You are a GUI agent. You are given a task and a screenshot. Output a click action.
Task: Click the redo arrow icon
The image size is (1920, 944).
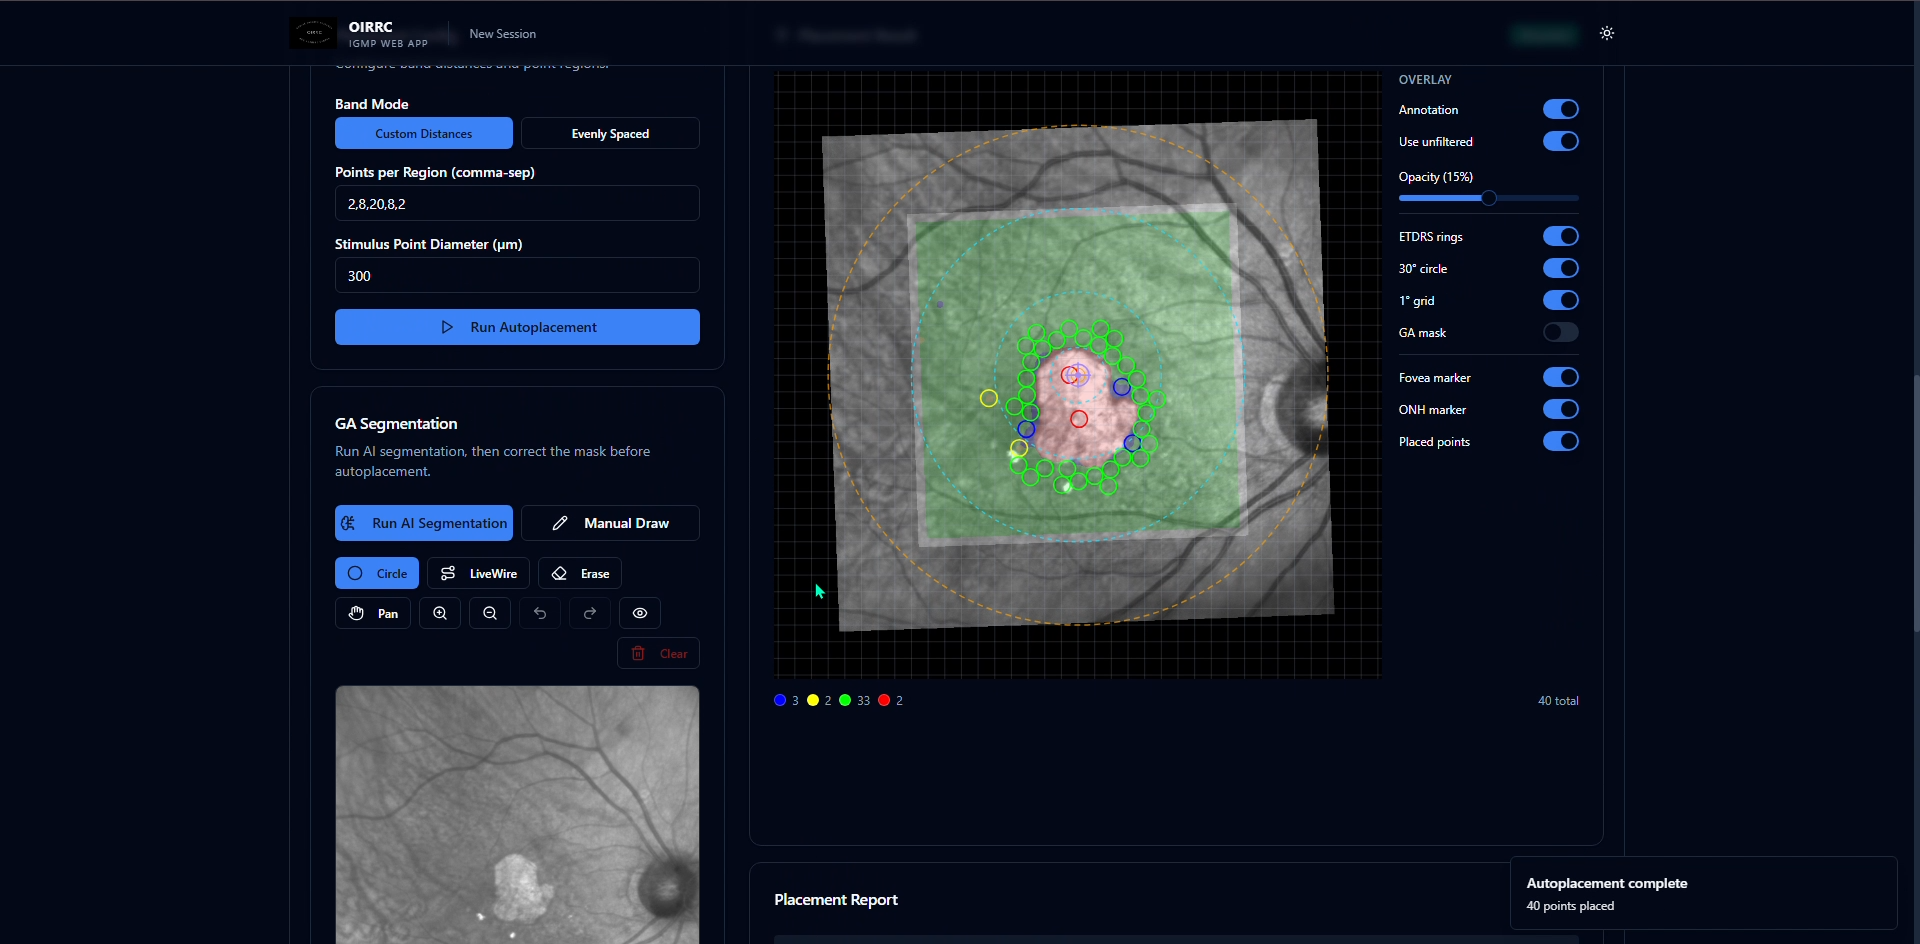pyautogui.click(x=590, y=613)
